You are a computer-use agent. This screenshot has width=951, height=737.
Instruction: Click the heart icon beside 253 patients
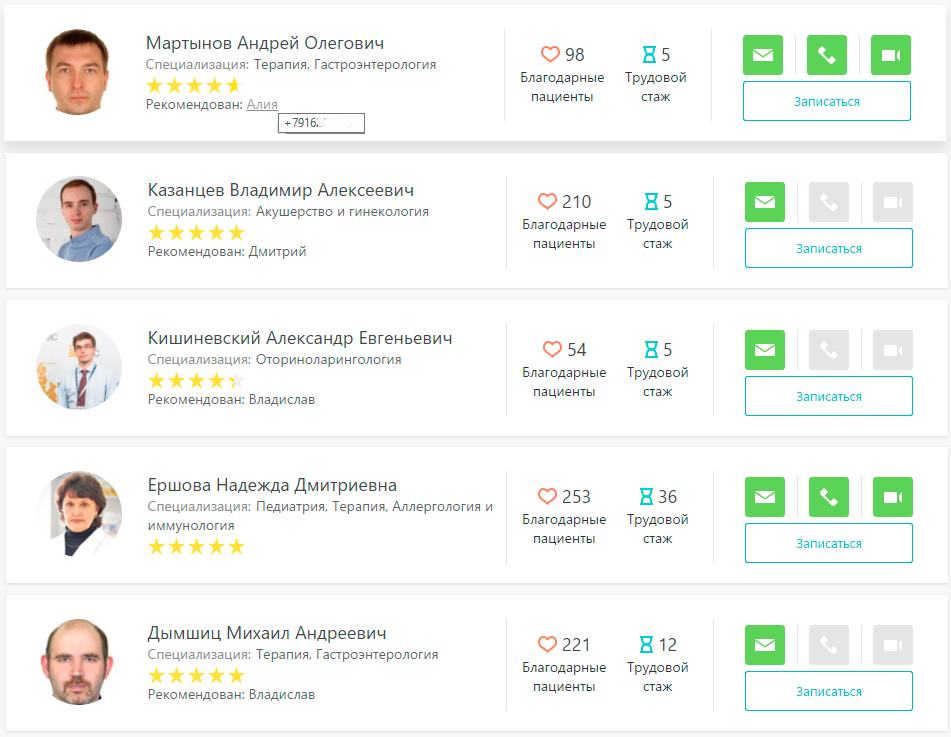tap(547, 497)
